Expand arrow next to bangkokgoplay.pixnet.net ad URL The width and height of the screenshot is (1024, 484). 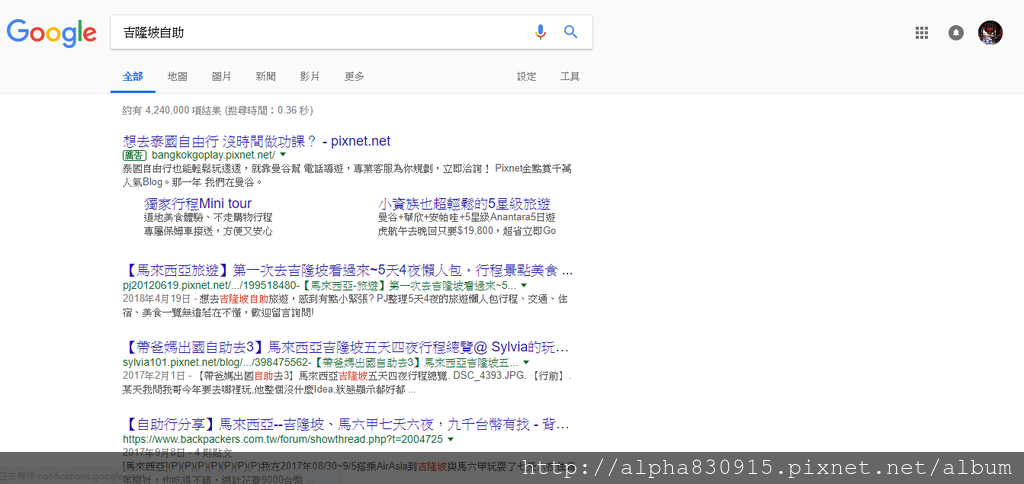pos(283,155)
